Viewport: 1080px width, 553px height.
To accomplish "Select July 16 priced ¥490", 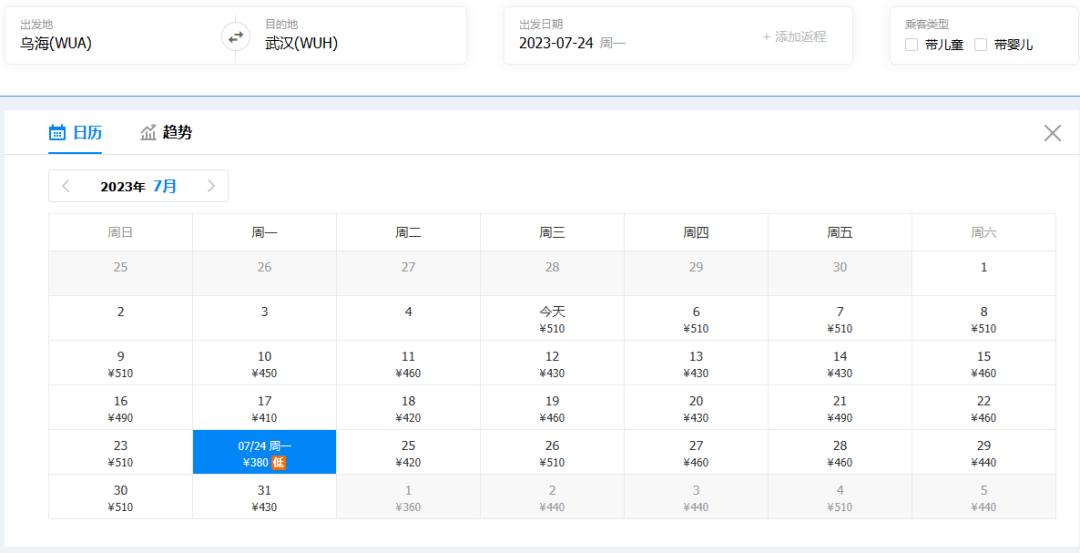I will point(121,408).
